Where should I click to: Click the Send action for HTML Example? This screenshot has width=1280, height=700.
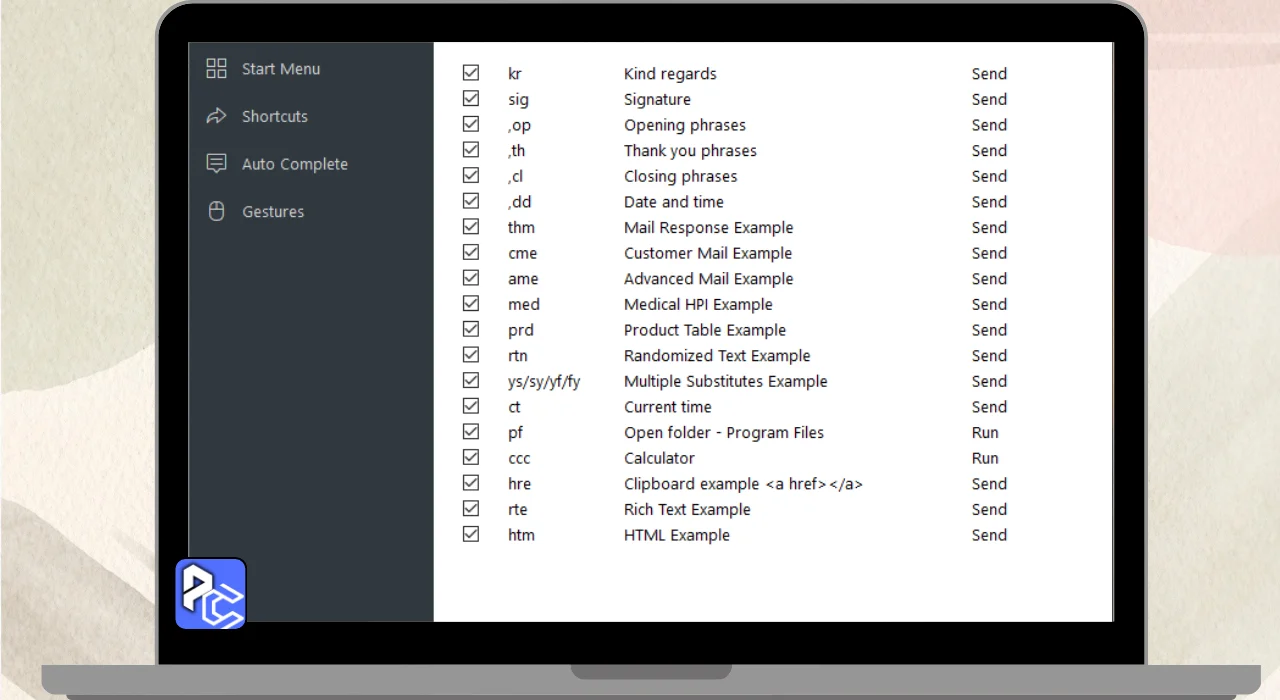989,536
